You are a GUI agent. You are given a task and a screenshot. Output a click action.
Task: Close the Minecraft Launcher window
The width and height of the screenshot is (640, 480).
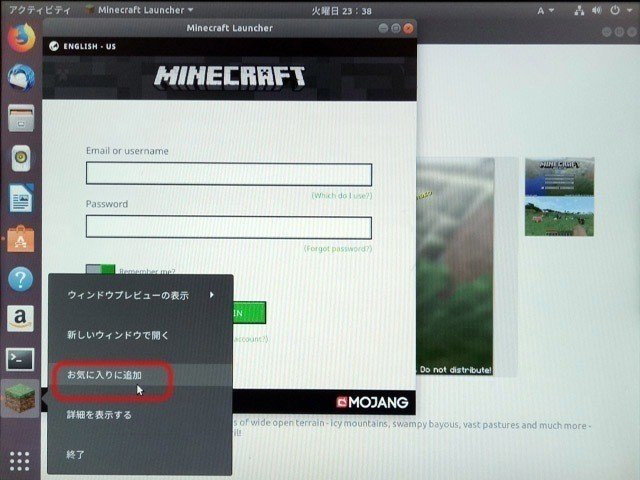pyautogui.click(x=408, y=28)
